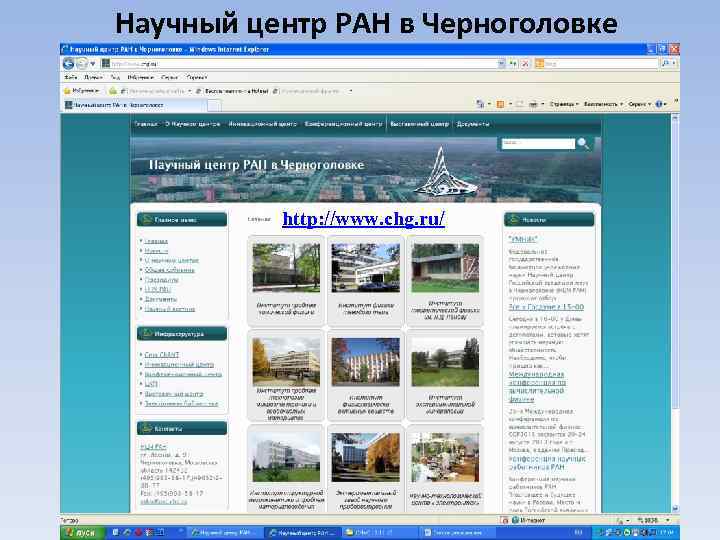
Task: Open Электронная библиотека in infrastructure list
Action: 181,404
